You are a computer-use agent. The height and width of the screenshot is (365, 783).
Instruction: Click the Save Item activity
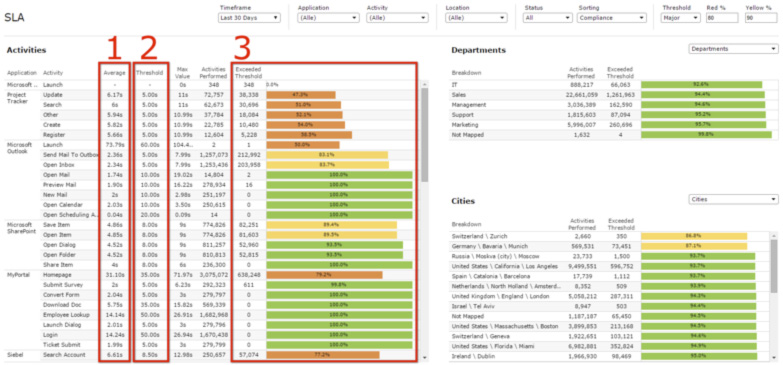56,225
